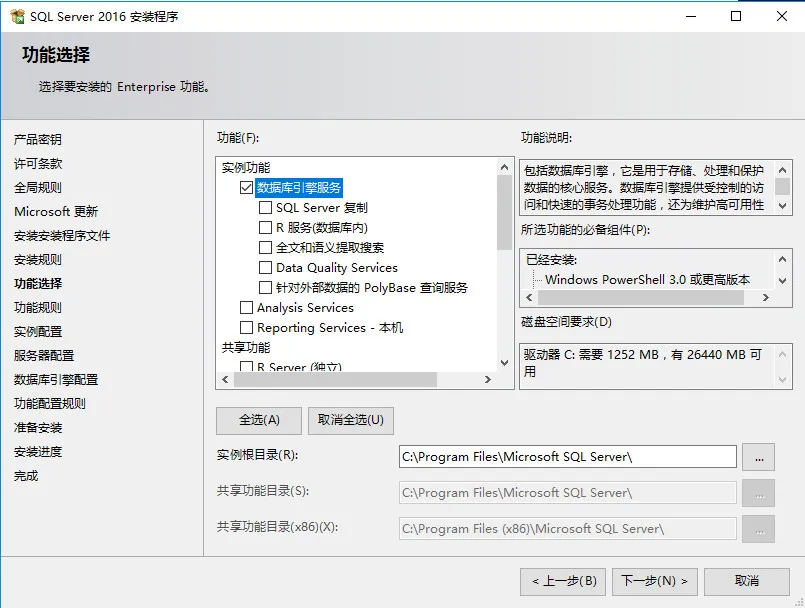Image resolution: width=805 pixels, height=608 pixels.
Task: Enable 全文和语义提取搜索 checkbox
Action: (265, 248)
